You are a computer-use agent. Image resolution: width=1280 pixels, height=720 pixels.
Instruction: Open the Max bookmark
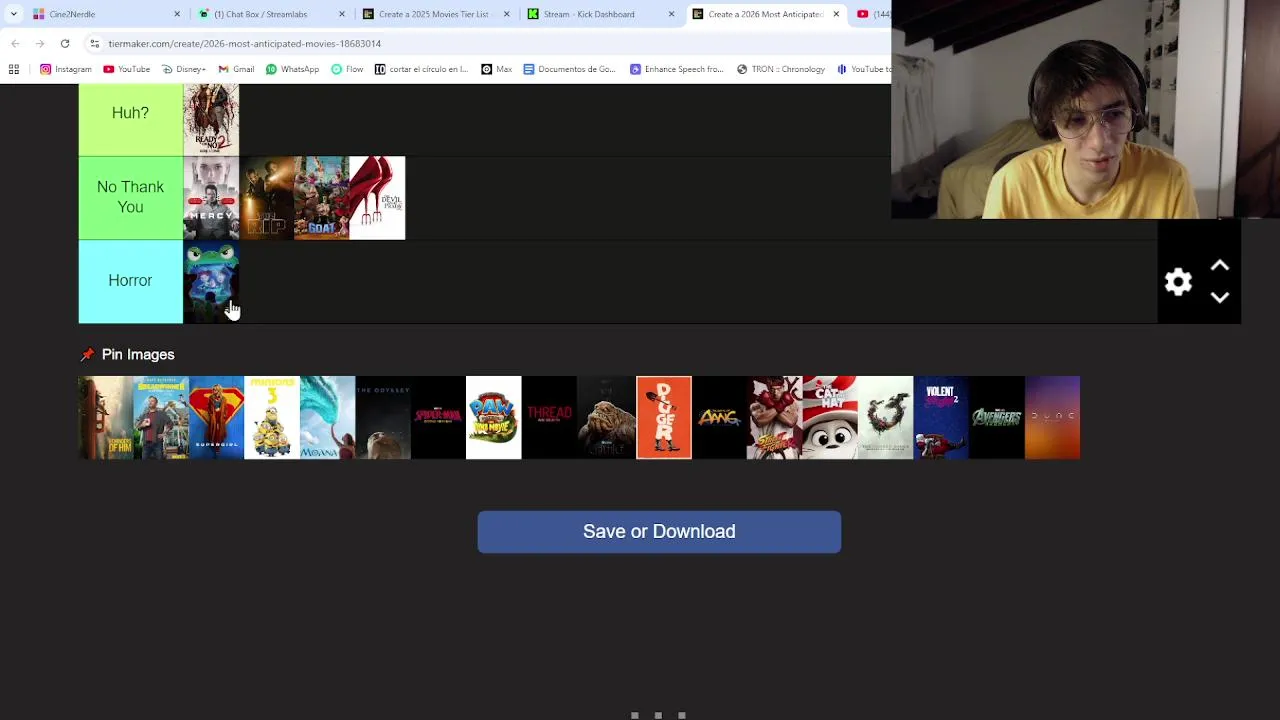(x=496, y=69)
